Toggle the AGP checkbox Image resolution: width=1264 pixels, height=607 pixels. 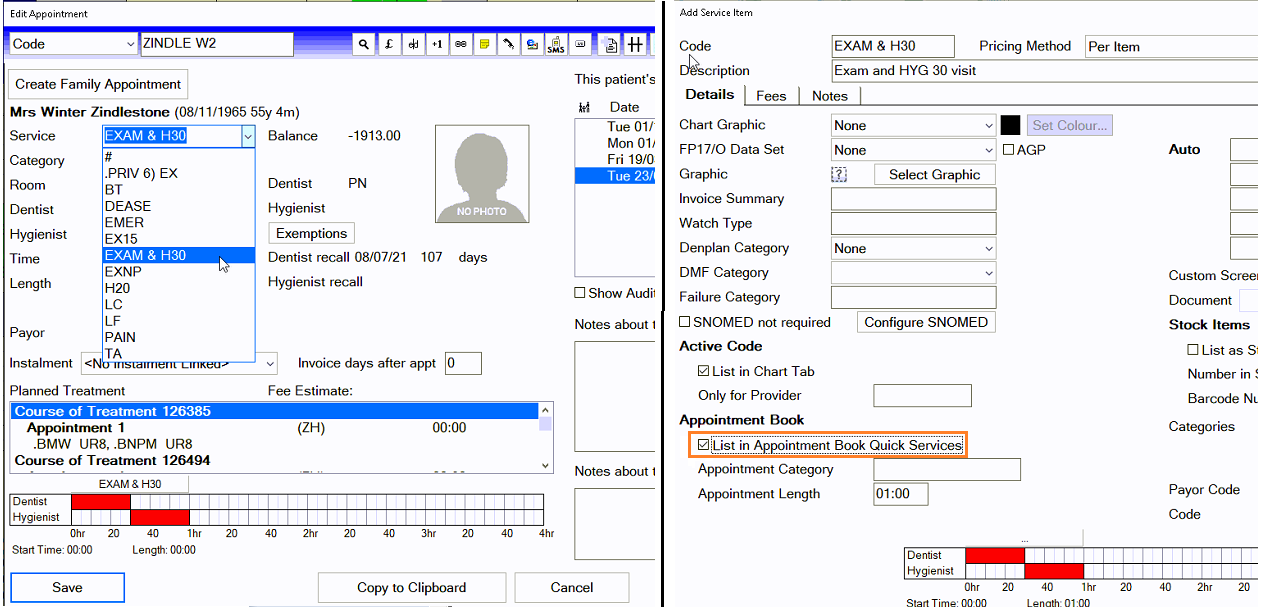pos(1008,149)
